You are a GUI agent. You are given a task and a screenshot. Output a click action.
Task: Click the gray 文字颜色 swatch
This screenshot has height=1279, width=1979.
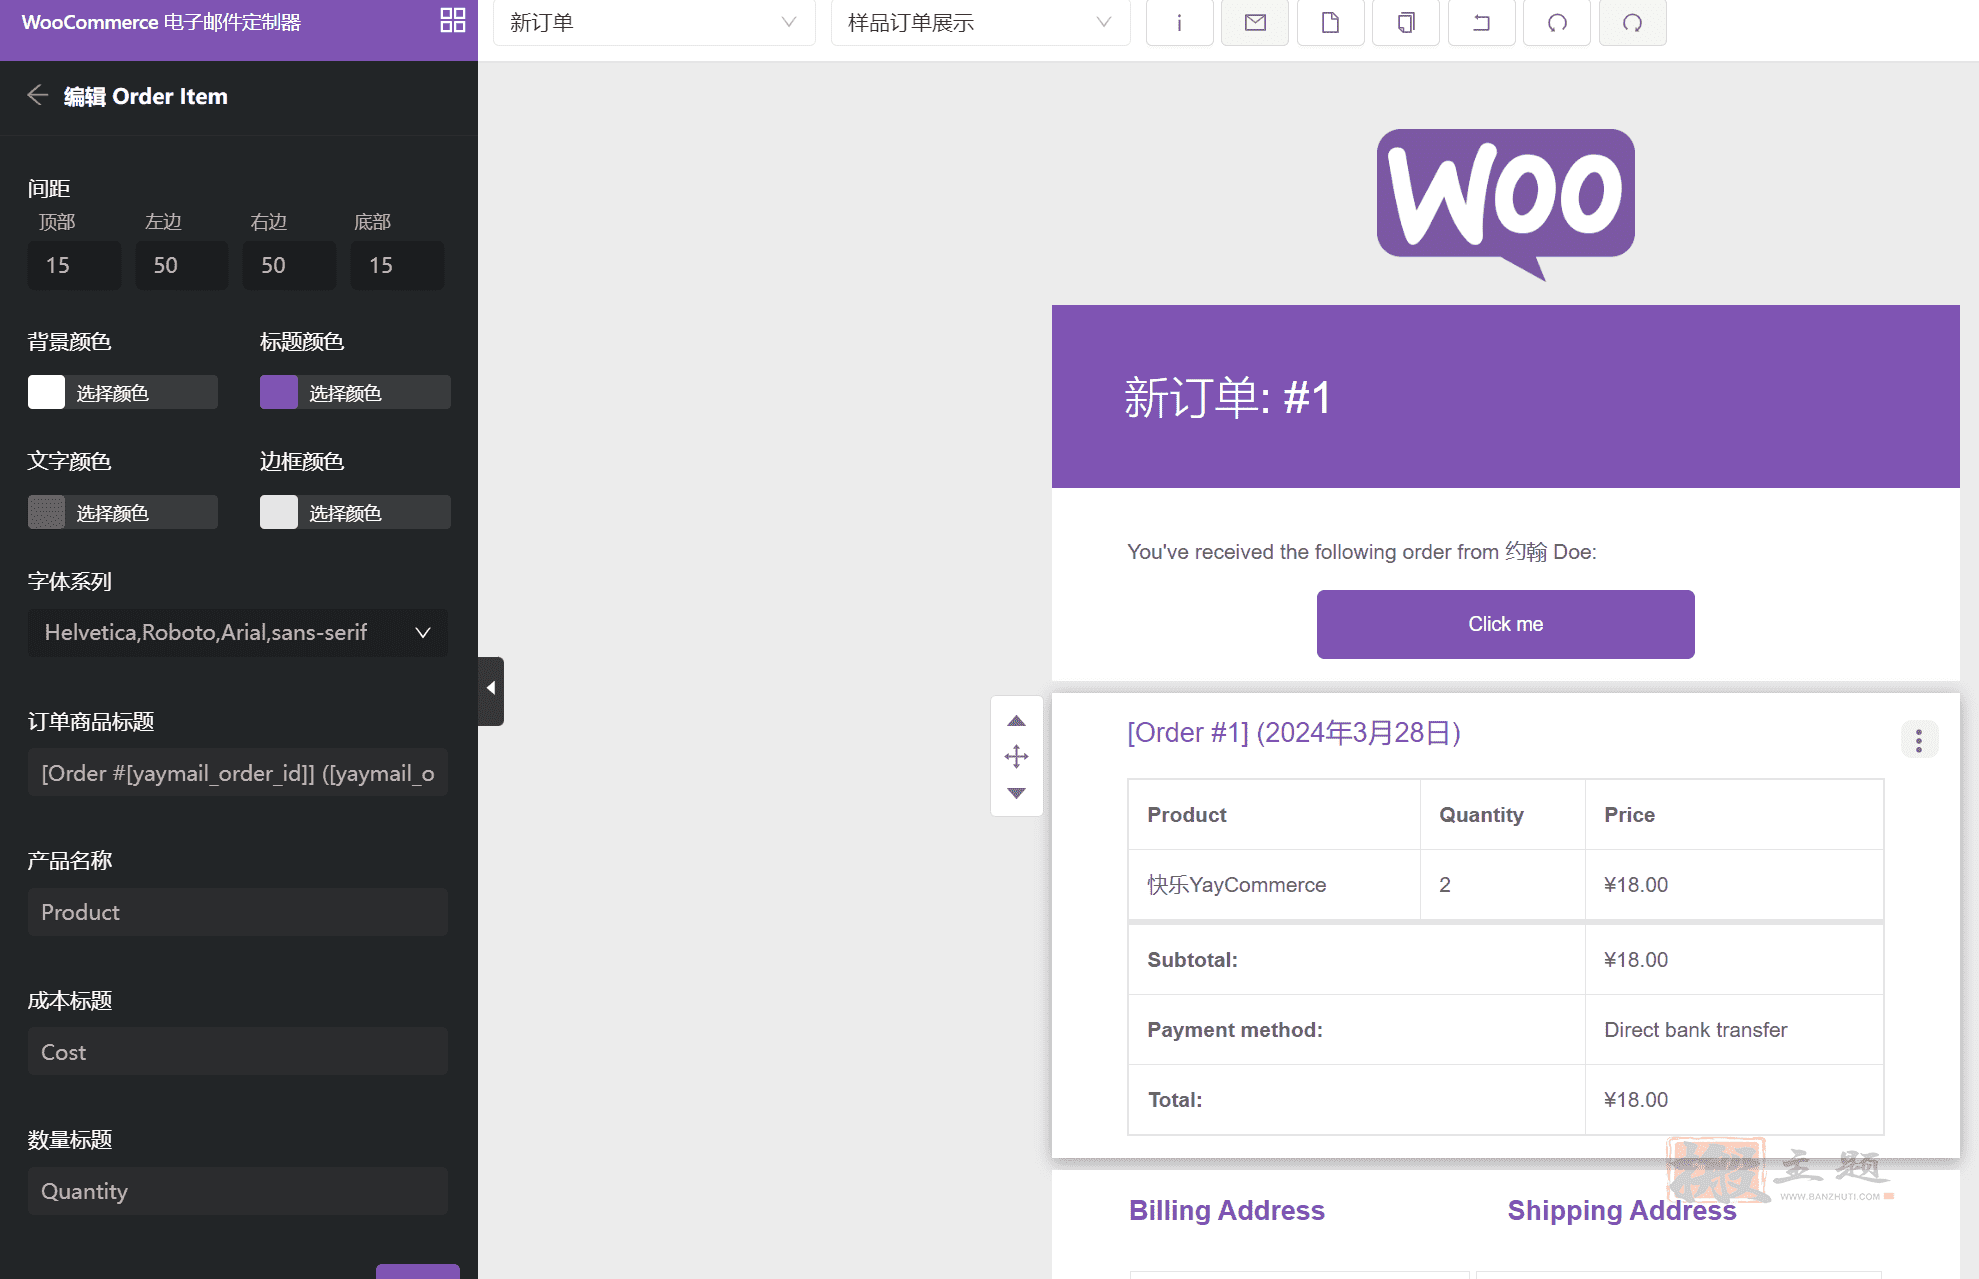(46, 512)
